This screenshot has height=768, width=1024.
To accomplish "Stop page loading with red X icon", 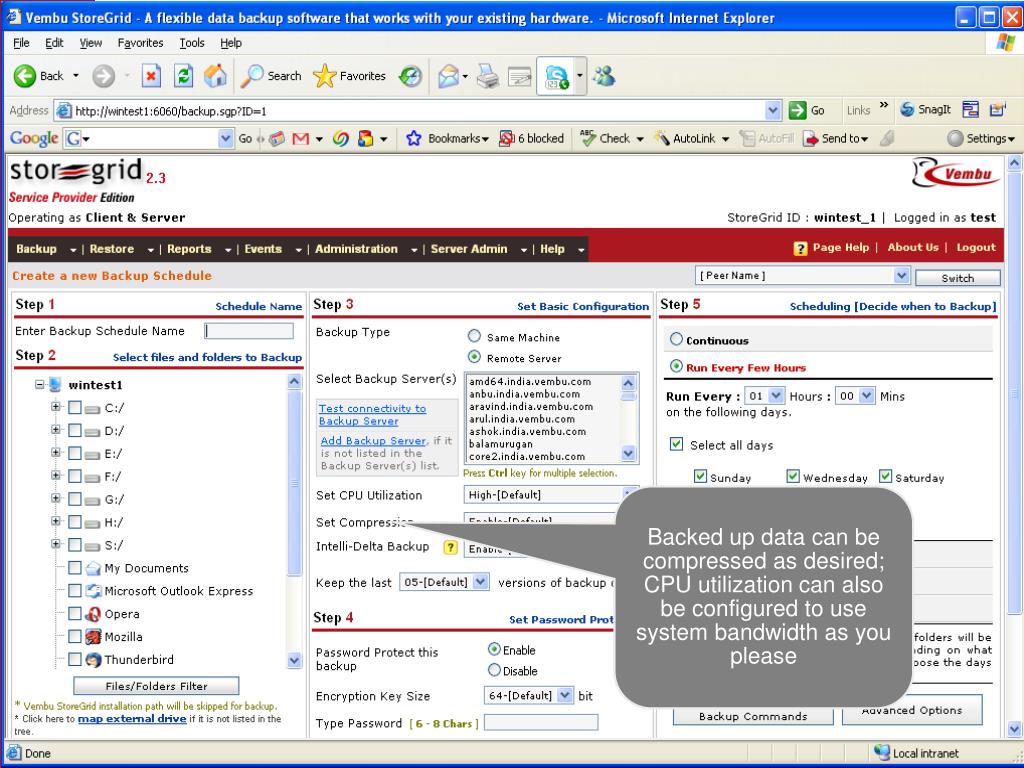I will pyautogui.click(x=151, y=76).
